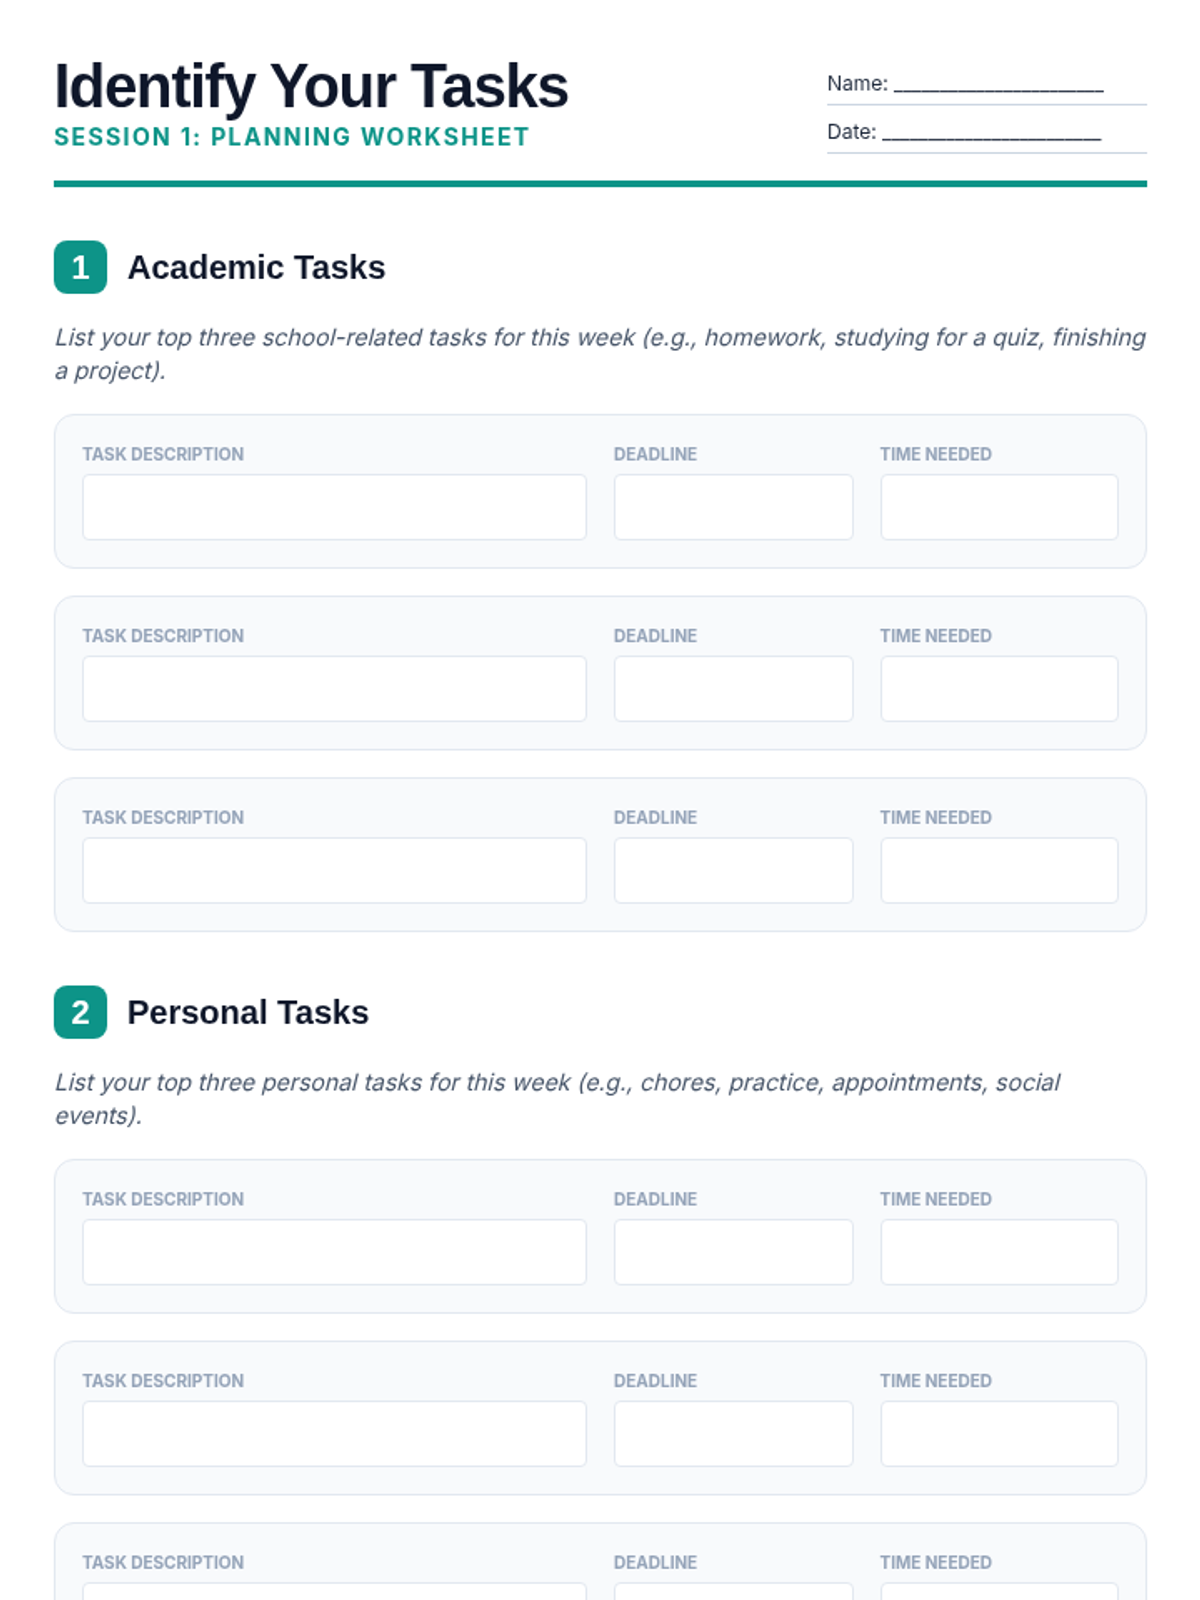This screenshot has height=1600, width=1200.
Task: Select second Academic task deadline box
Action: click(x=733, y=689)
